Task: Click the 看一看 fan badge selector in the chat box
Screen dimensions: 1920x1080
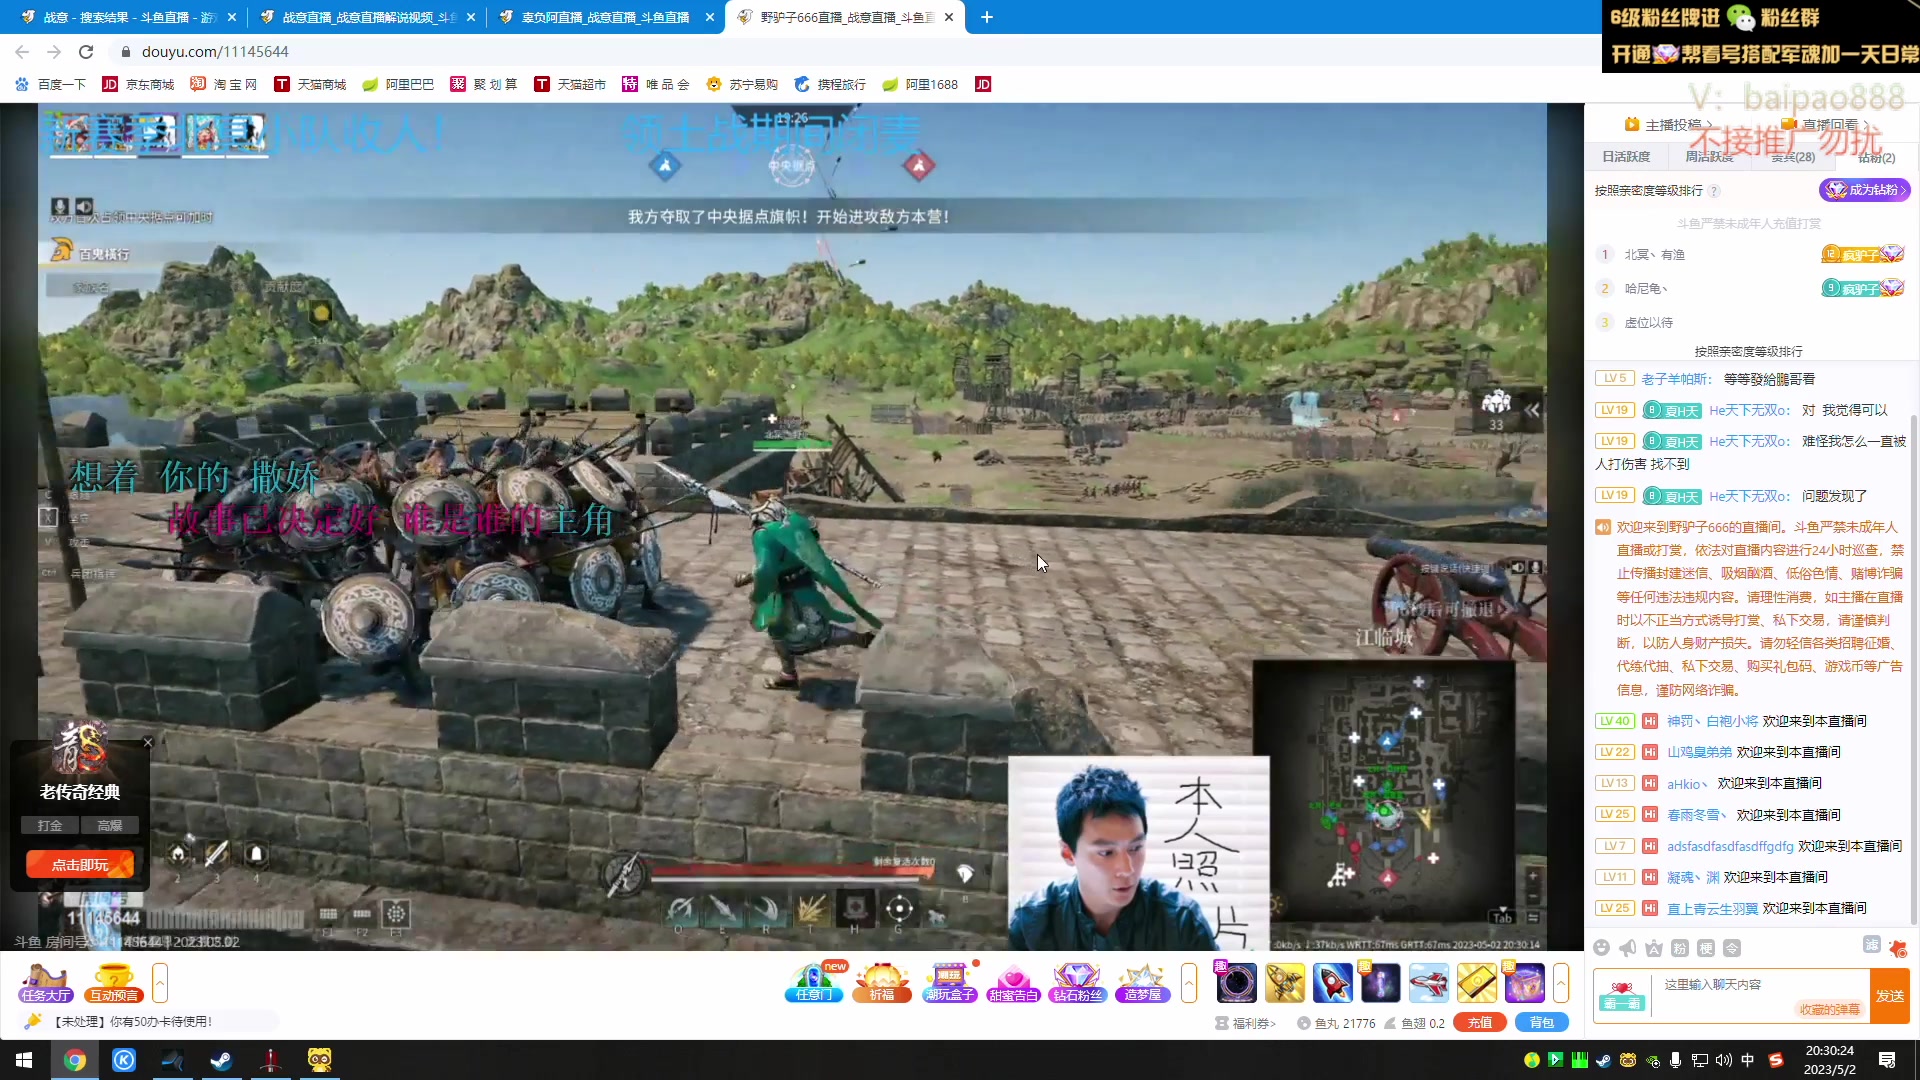Action: click(1621, 996)
